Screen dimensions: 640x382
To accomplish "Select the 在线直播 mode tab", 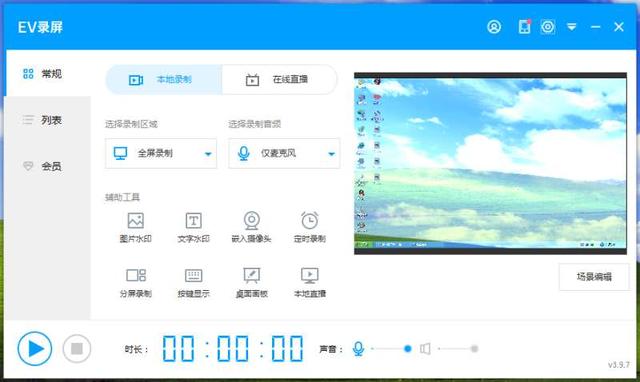I will coord(280,80).
